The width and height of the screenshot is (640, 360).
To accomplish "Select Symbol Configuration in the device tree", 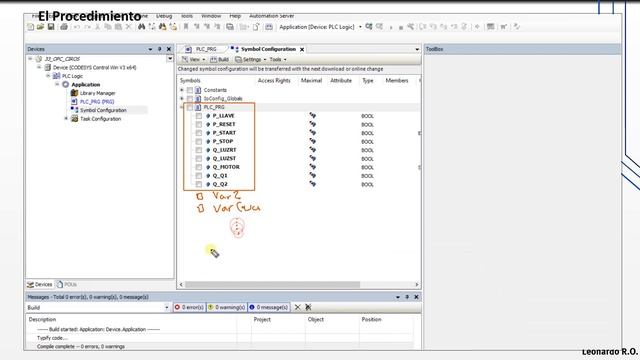I will 103,110.
